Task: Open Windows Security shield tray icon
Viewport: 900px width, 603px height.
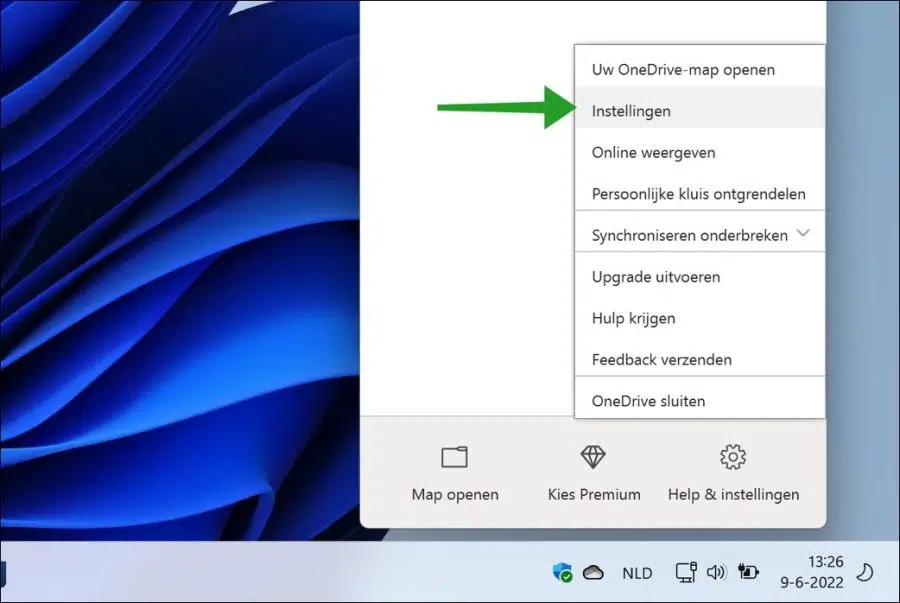Action: pyautogui.click(x=562, y=572)
